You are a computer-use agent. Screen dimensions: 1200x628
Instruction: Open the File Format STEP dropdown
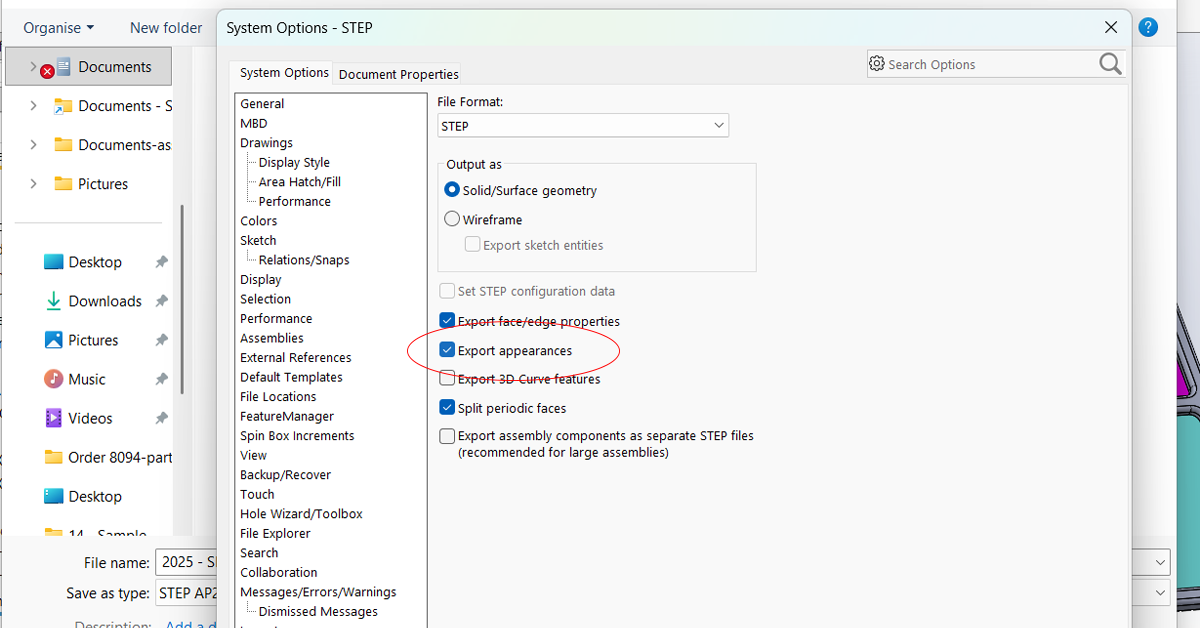click(583, 126)
